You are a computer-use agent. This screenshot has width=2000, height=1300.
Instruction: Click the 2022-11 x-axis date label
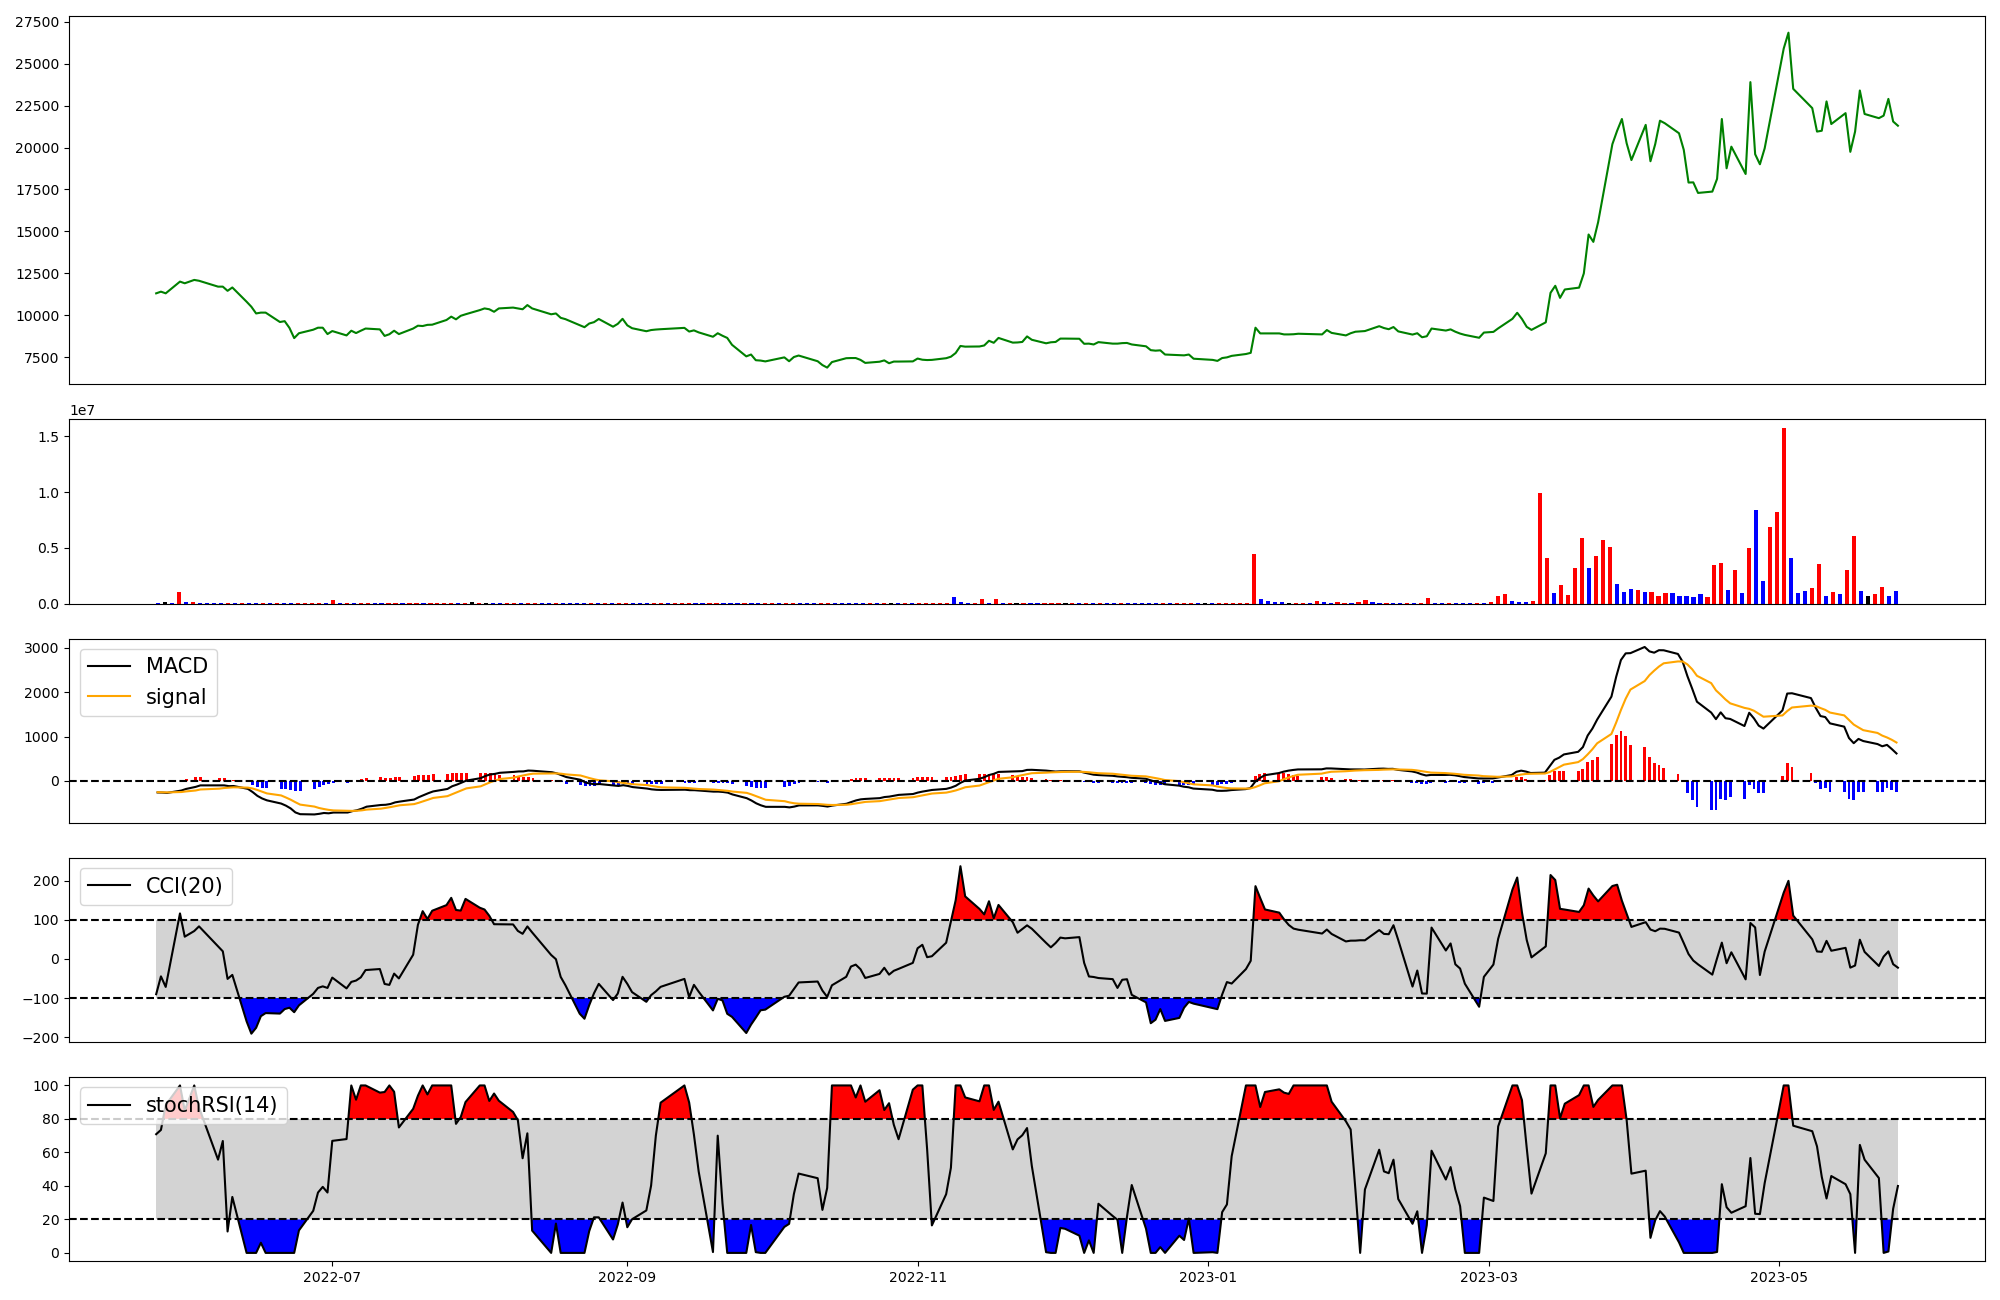point(918,1277)
